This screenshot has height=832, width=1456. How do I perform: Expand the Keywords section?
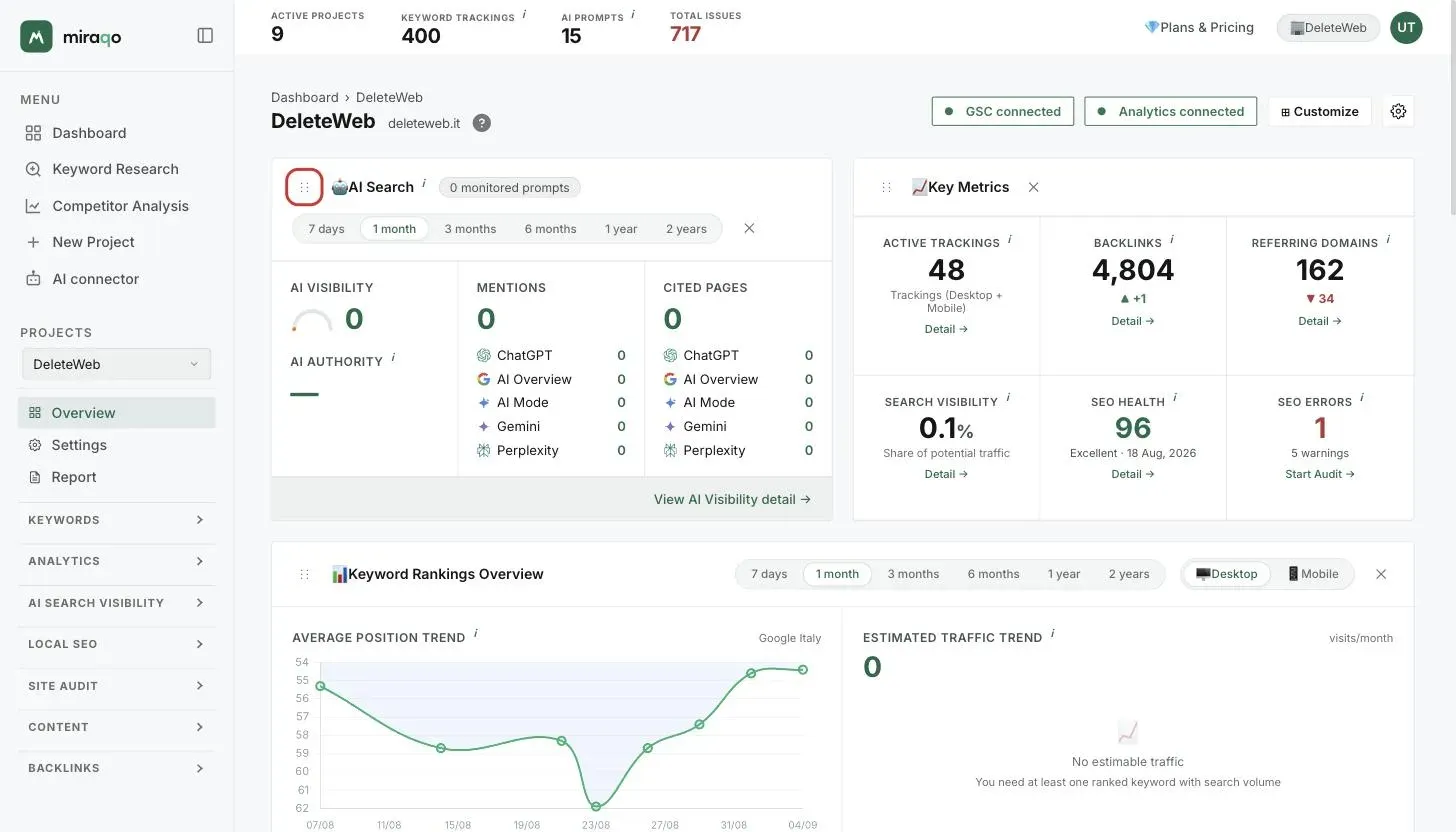[117, 520]
